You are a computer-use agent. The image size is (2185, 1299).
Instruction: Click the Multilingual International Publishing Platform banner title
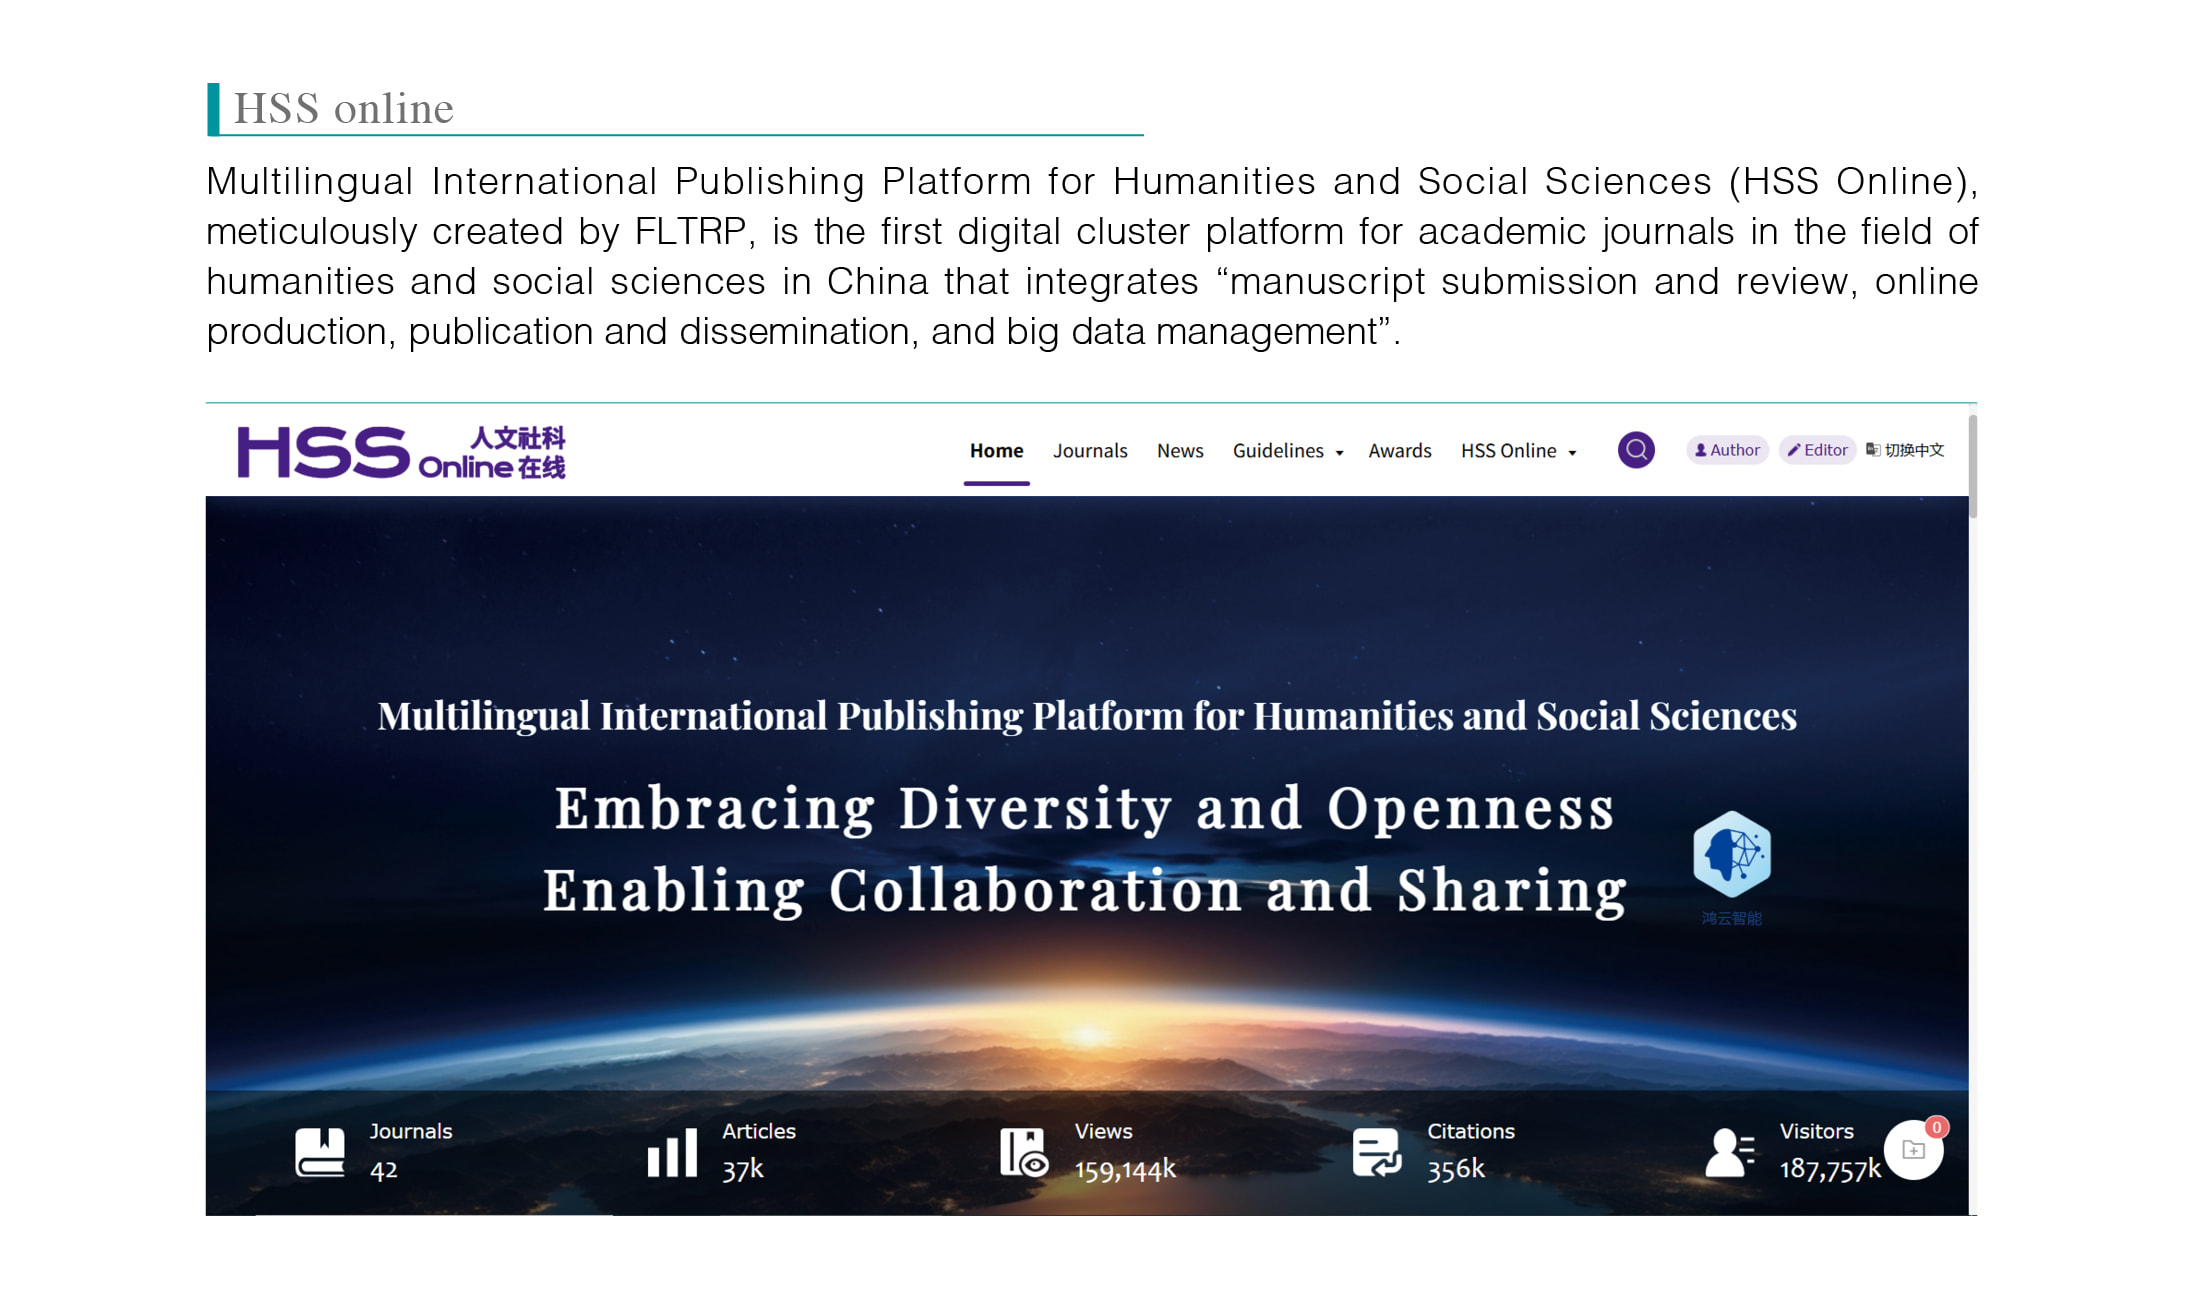coord(1087,716)
